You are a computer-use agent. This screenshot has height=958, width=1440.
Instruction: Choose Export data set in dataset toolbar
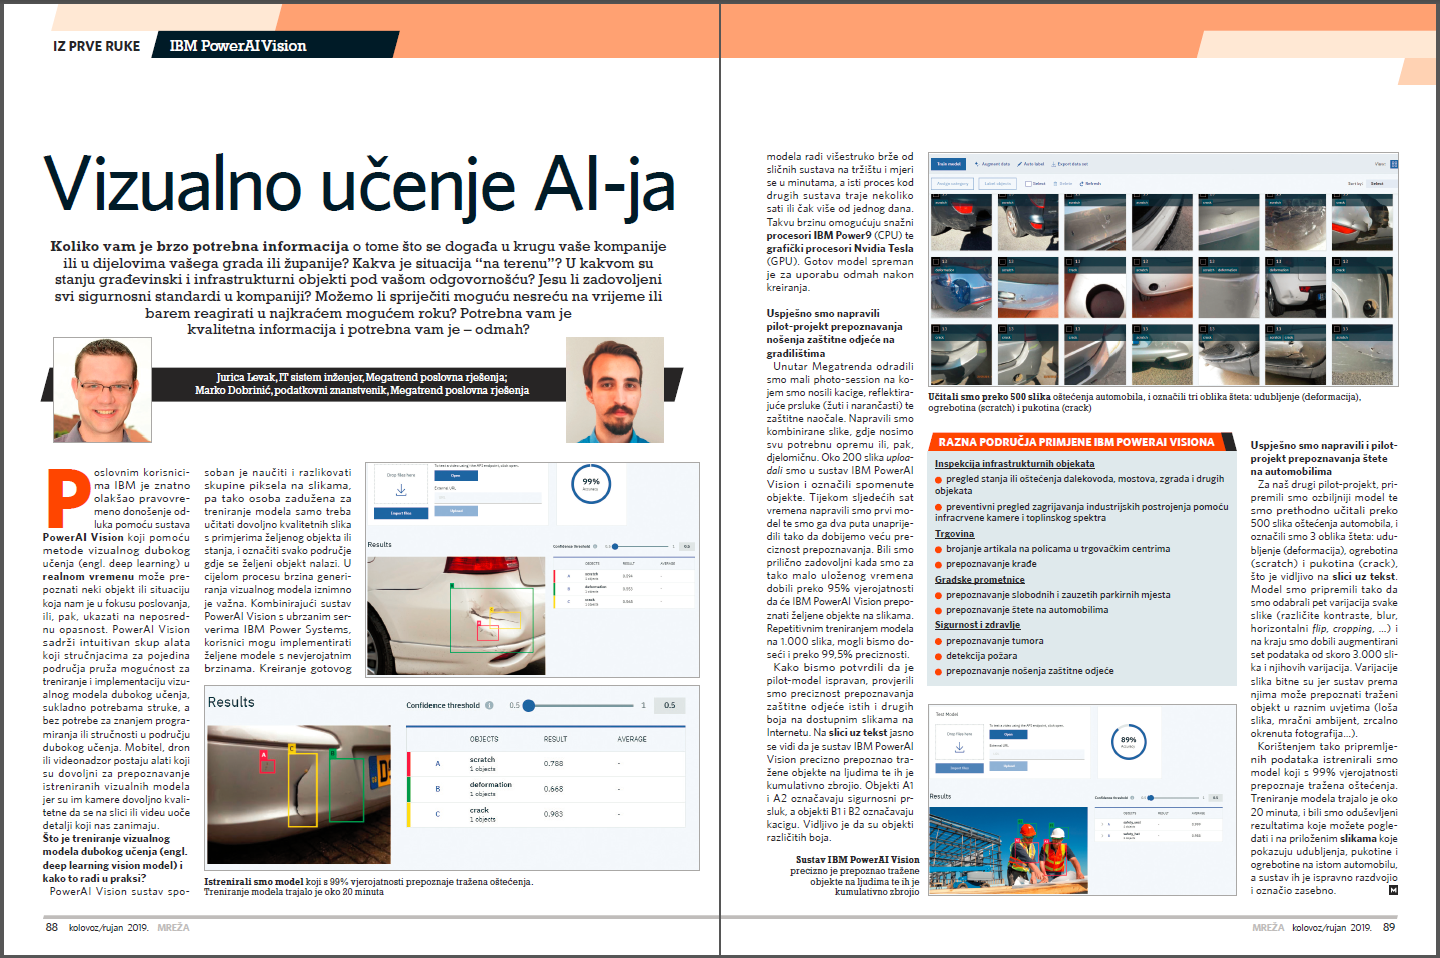(1070, 164)
